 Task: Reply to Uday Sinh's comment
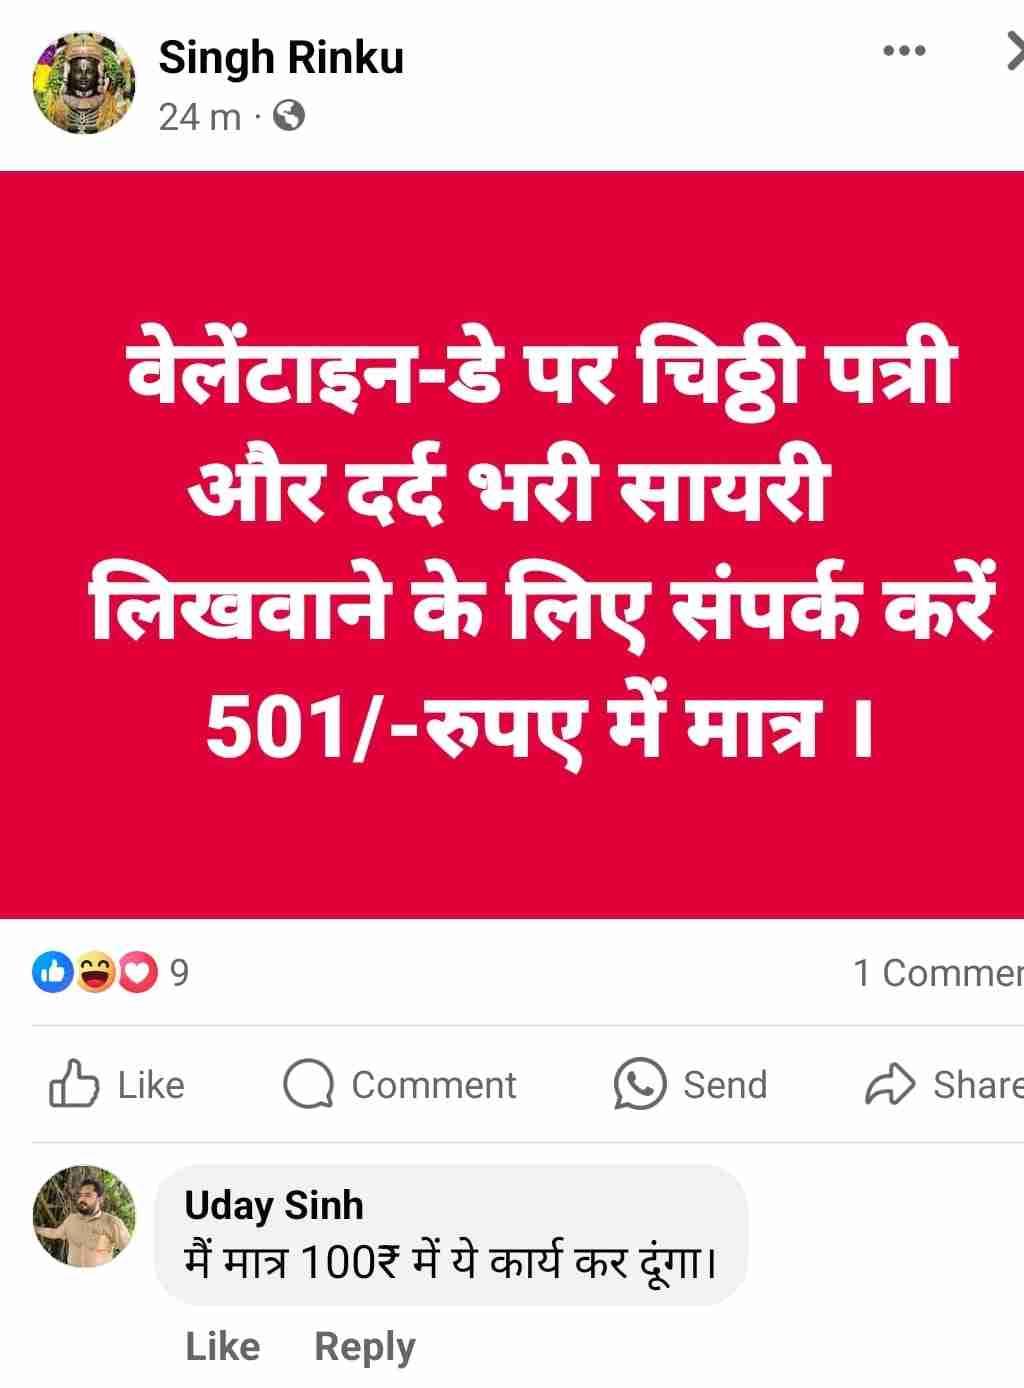tap(365, 1347)
